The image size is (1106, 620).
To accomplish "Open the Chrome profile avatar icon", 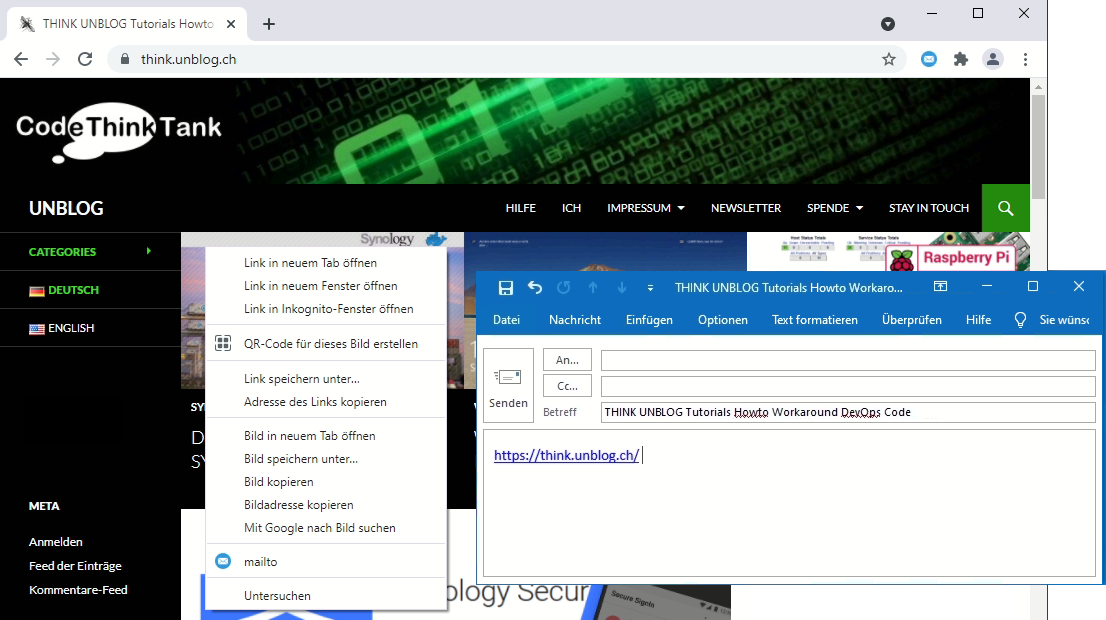I will 992,59.
